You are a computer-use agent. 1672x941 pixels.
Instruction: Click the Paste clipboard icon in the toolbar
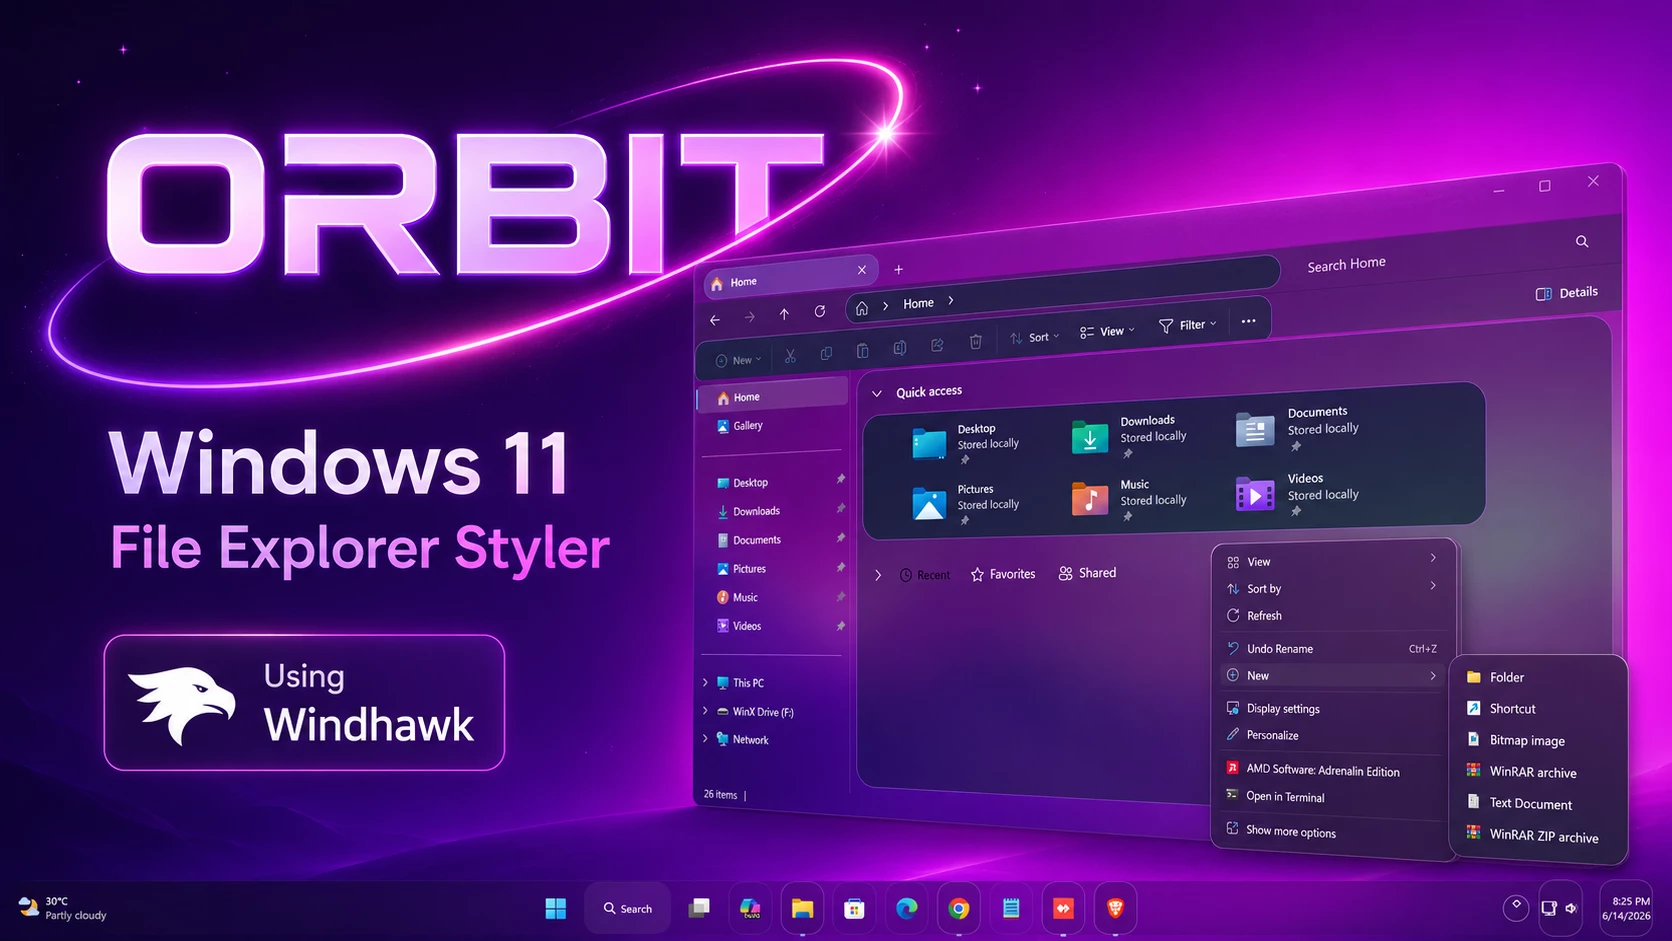point(862,350)
